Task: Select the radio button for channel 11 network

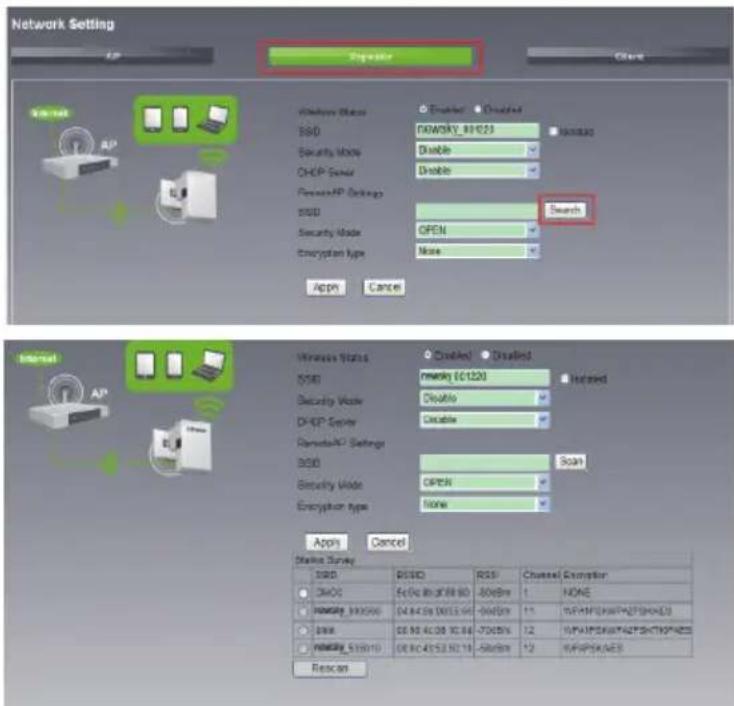Action: tap(303, 611)
